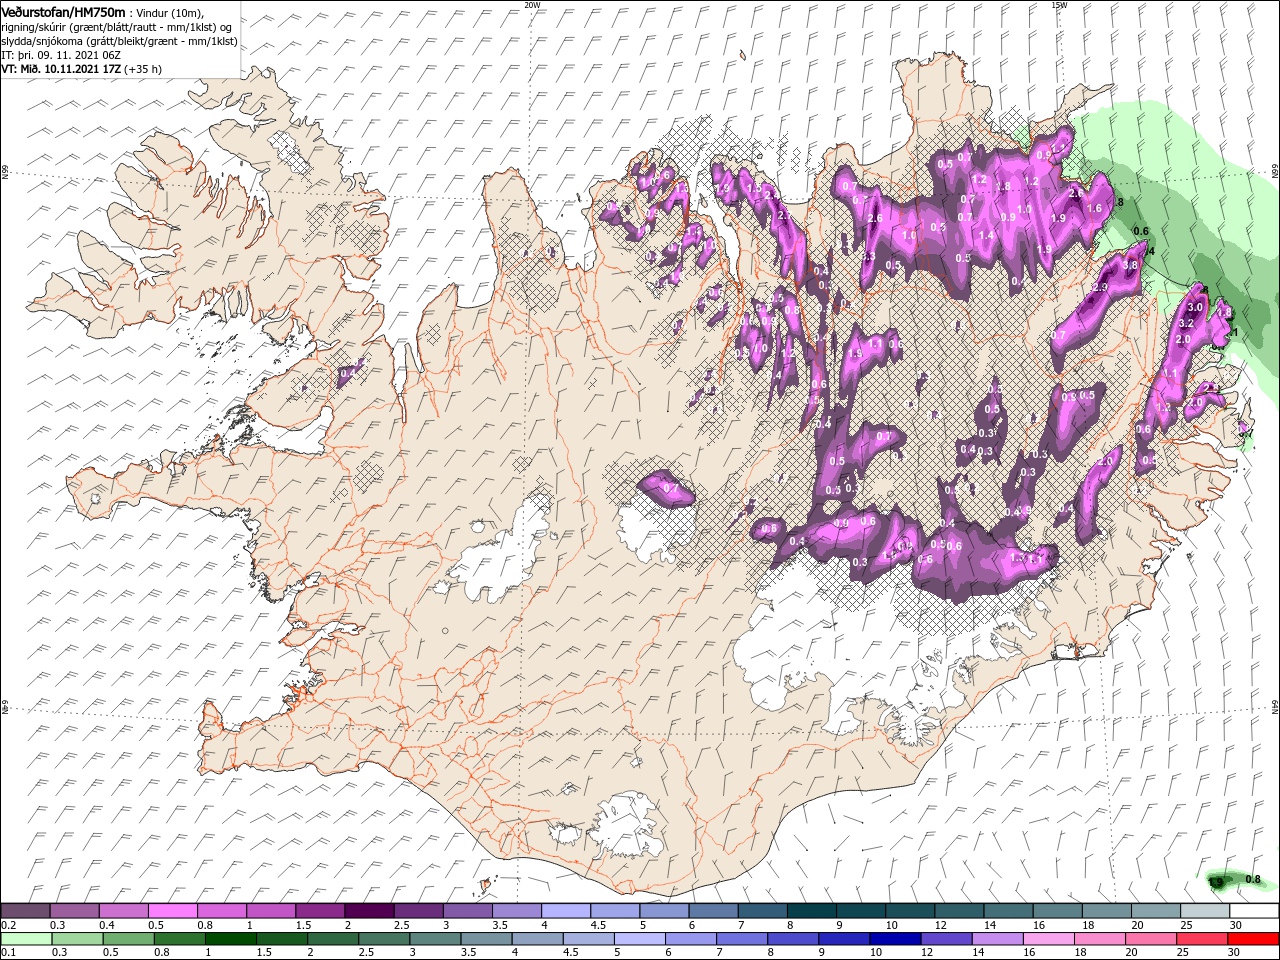Select the palest green 0.1 rain legend swatch
This screenshot has width=1280, height=960.
coord(25,939)
